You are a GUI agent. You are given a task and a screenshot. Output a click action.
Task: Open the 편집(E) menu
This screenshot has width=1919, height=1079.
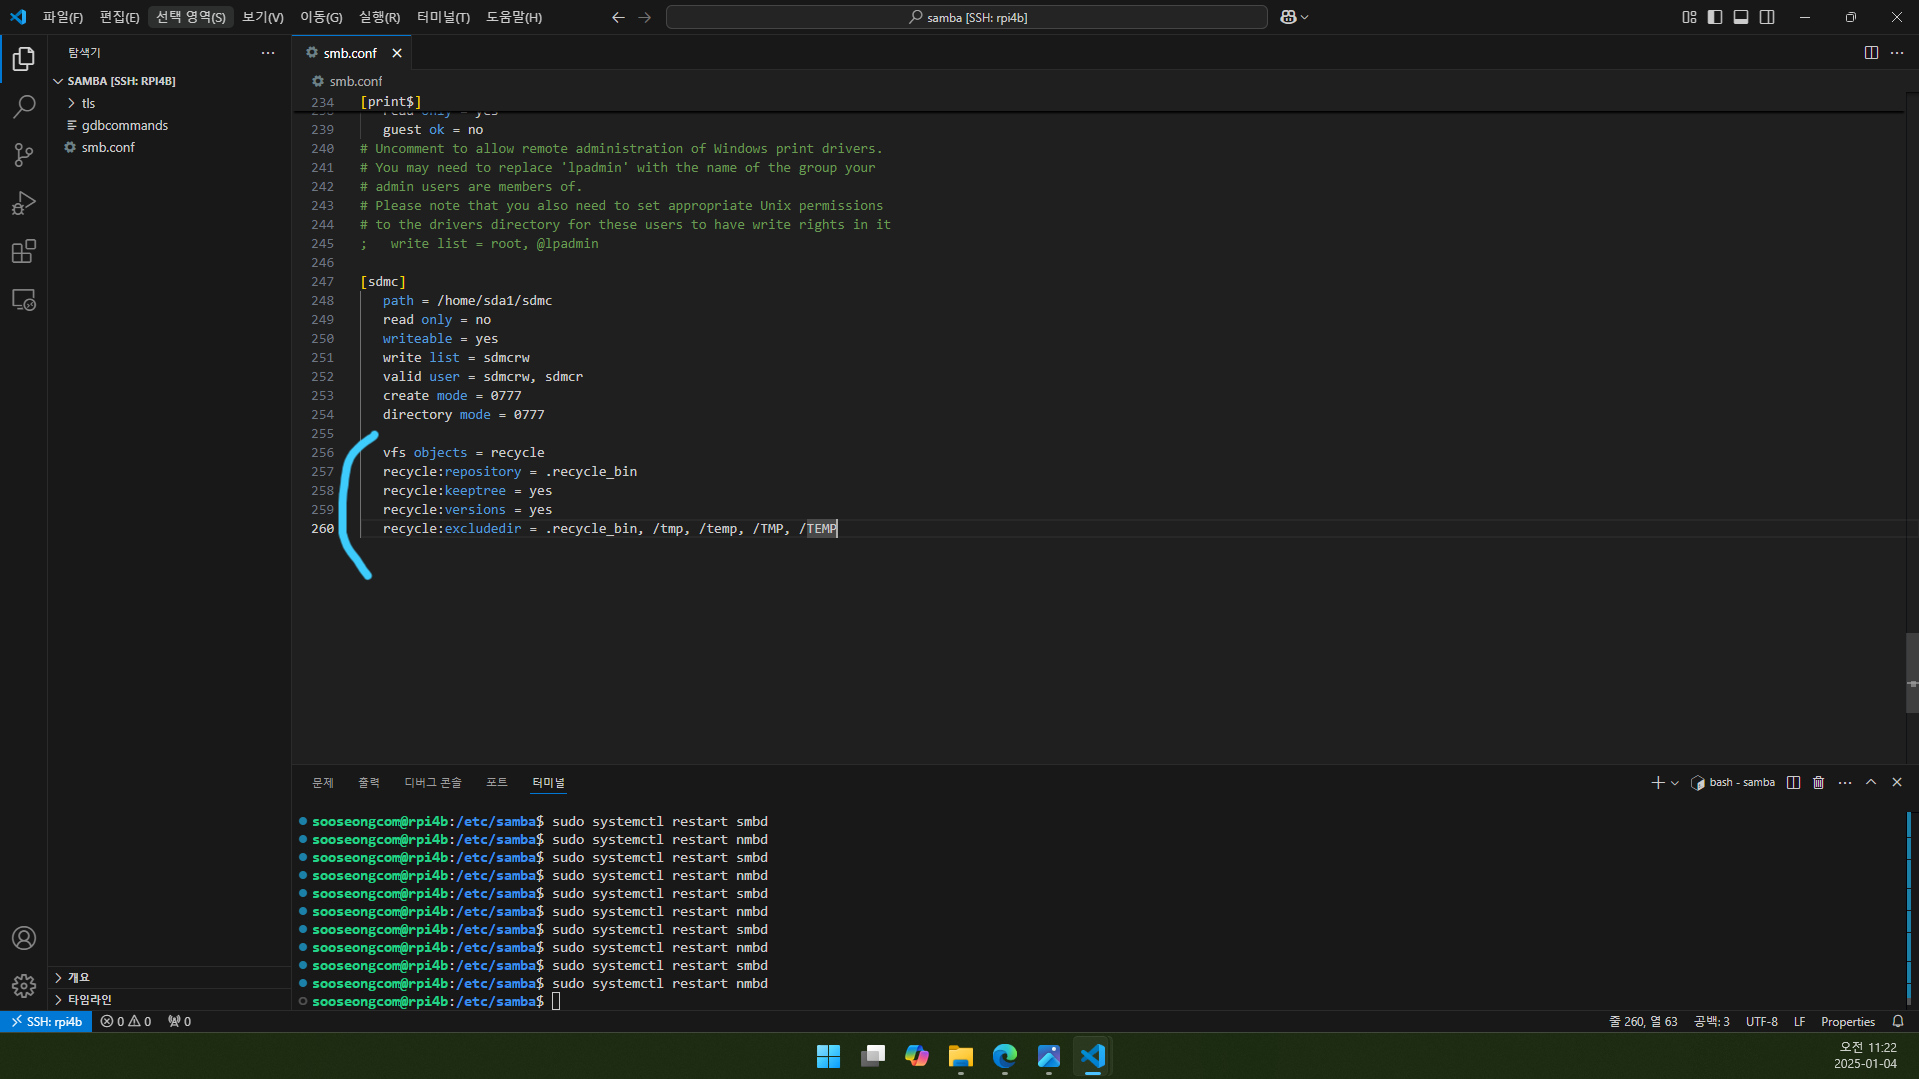tap(119, 17)
